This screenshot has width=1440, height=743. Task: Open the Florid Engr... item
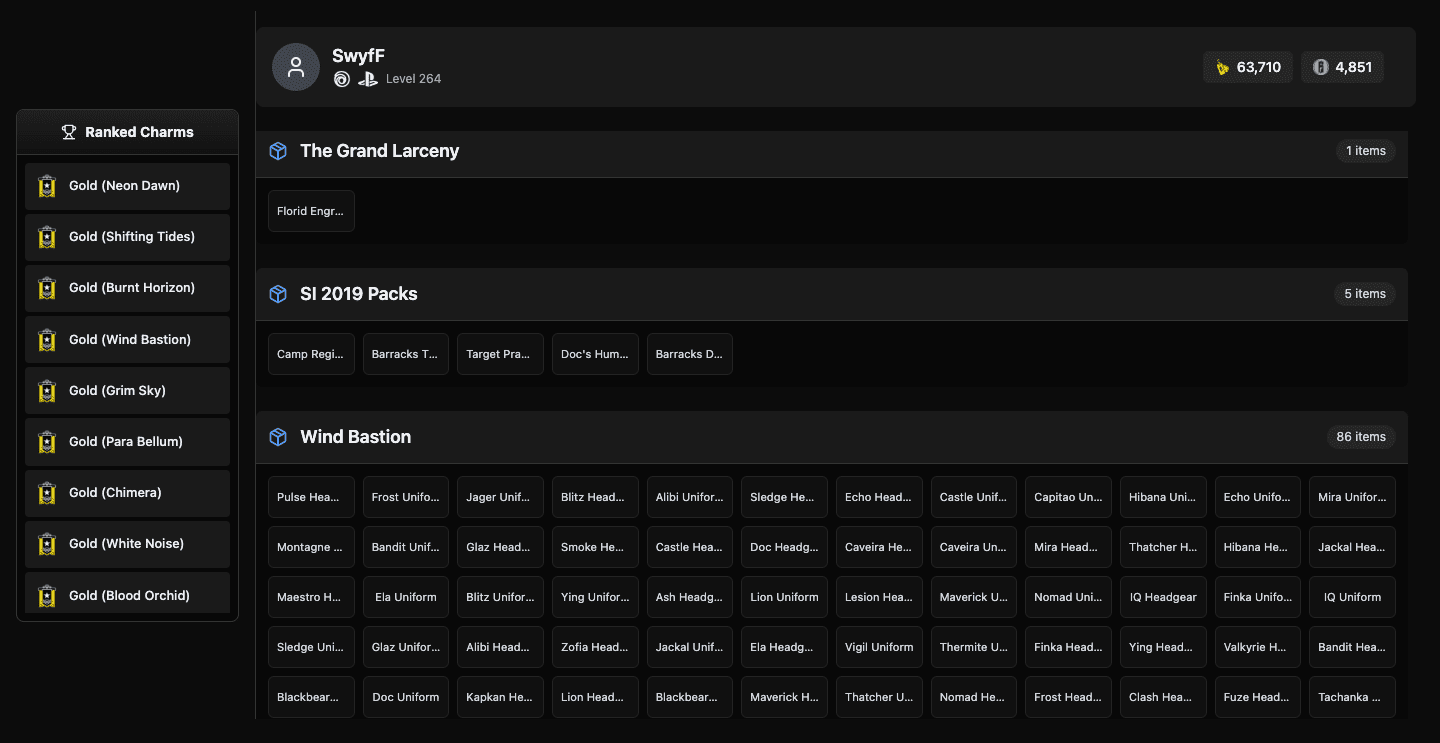[311, 211]
